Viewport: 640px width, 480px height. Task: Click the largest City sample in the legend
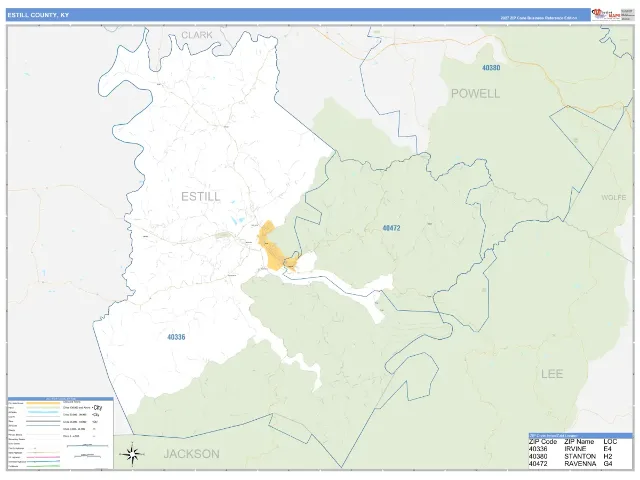point(98,408)
